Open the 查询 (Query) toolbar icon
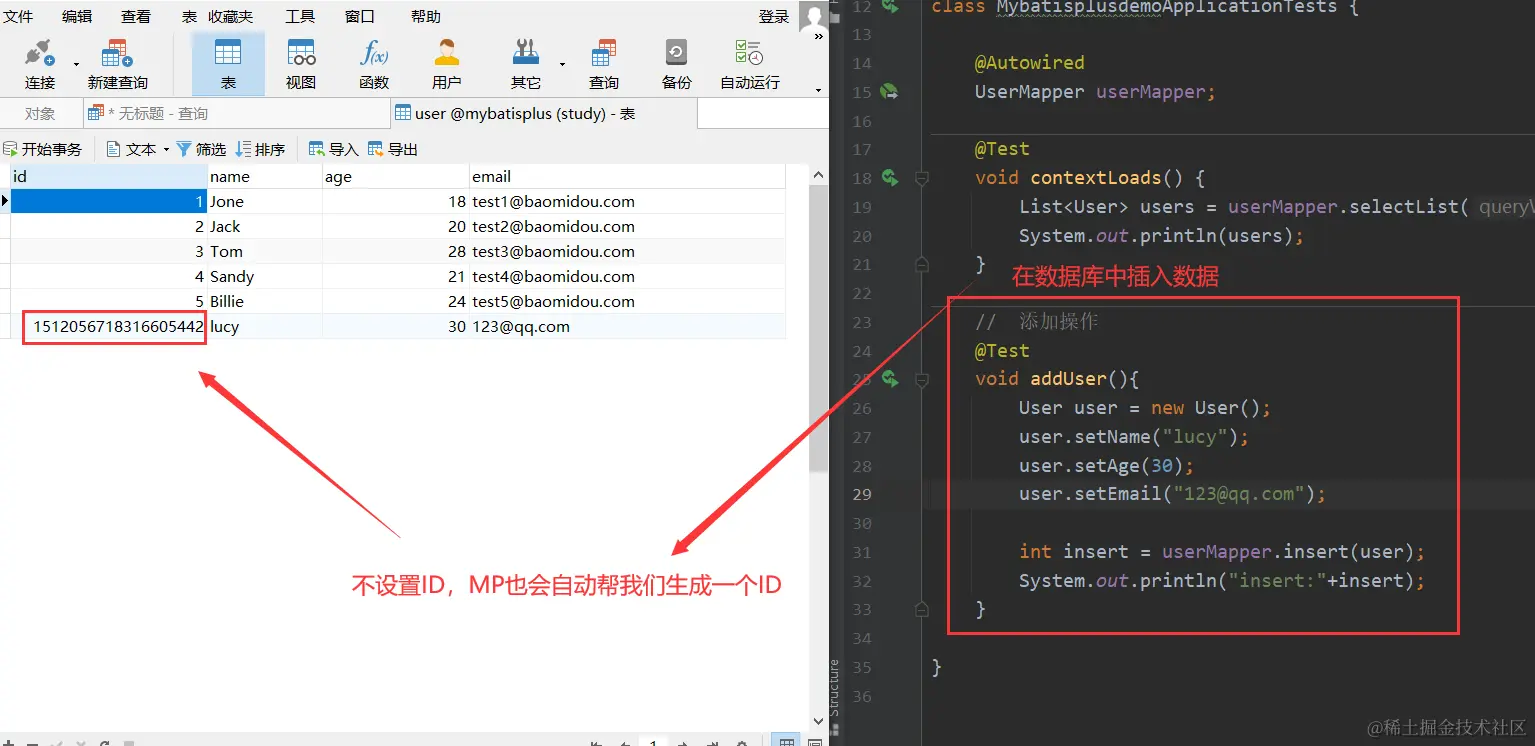 [603, 64]
